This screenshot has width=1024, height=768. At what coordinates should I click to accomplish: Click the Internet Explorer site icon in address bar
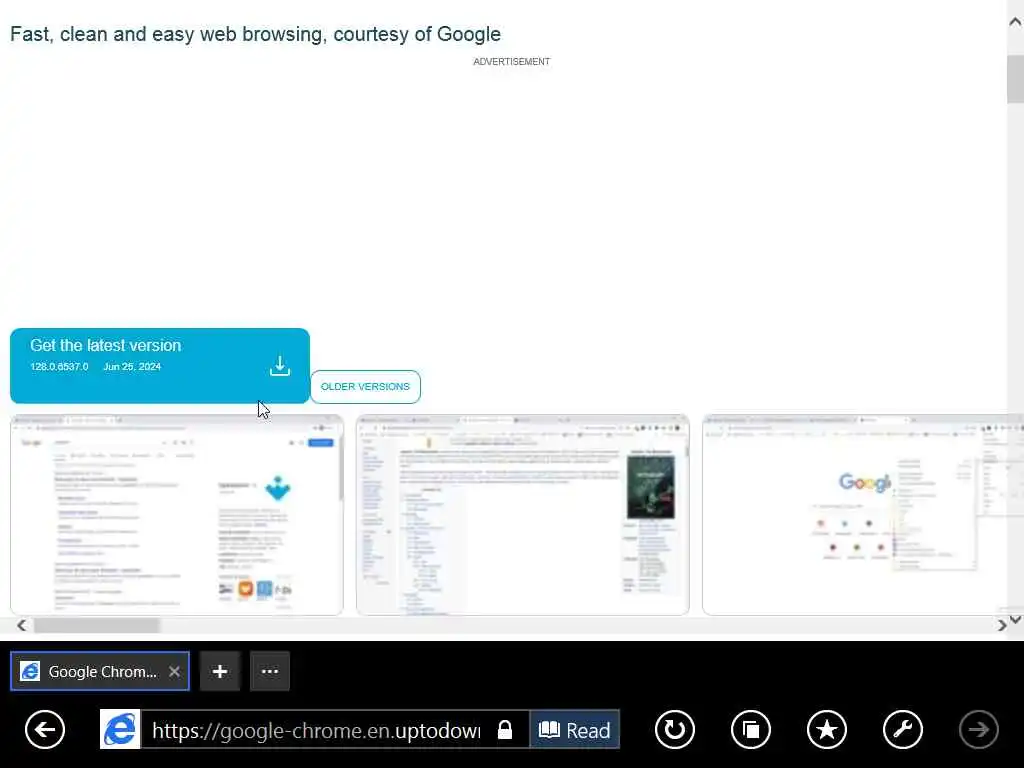pyautogui.click(x=120, y=729)
